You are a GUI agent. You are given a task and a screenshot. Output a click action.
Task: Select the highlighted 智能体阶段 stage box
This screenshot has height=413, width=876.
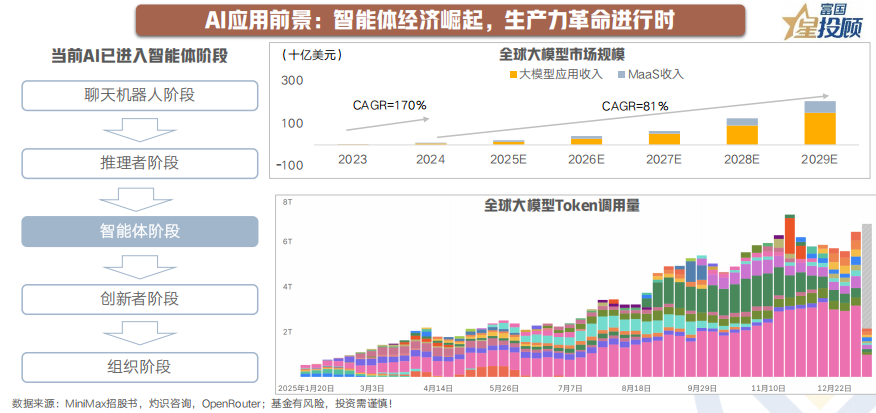tap(140, 231)
